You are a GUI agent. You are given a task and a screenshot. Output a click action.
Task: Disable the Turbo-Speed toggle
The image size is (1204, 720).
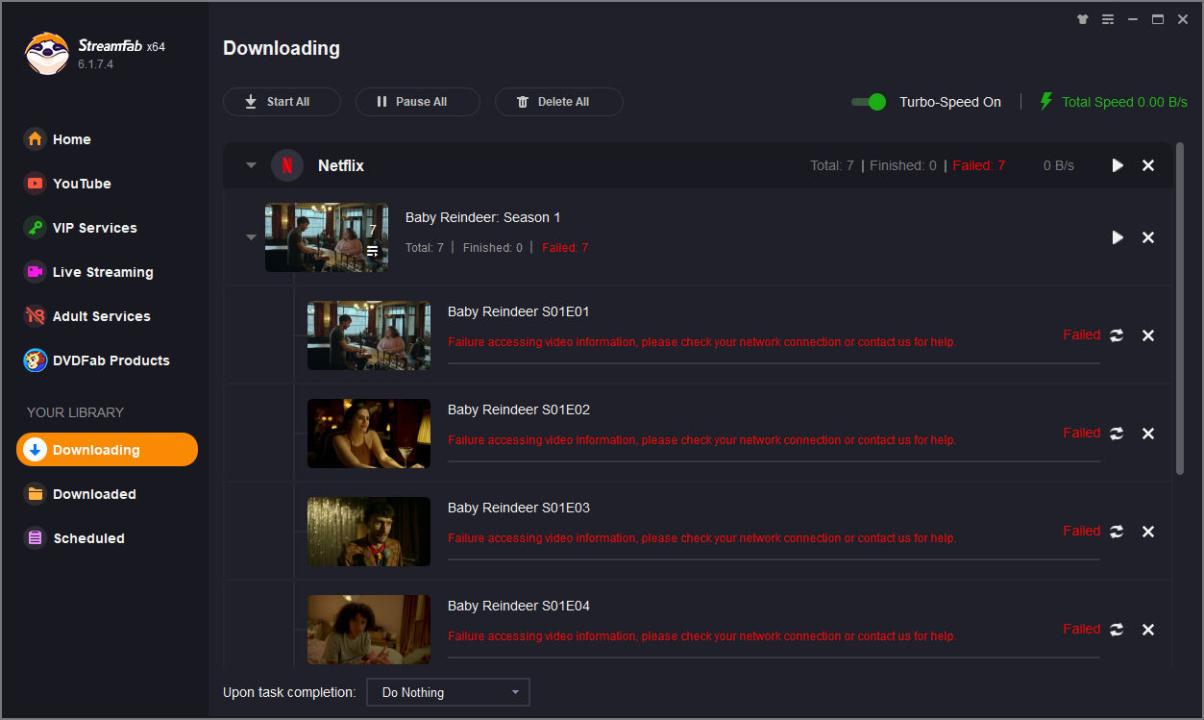pos(868,102)
